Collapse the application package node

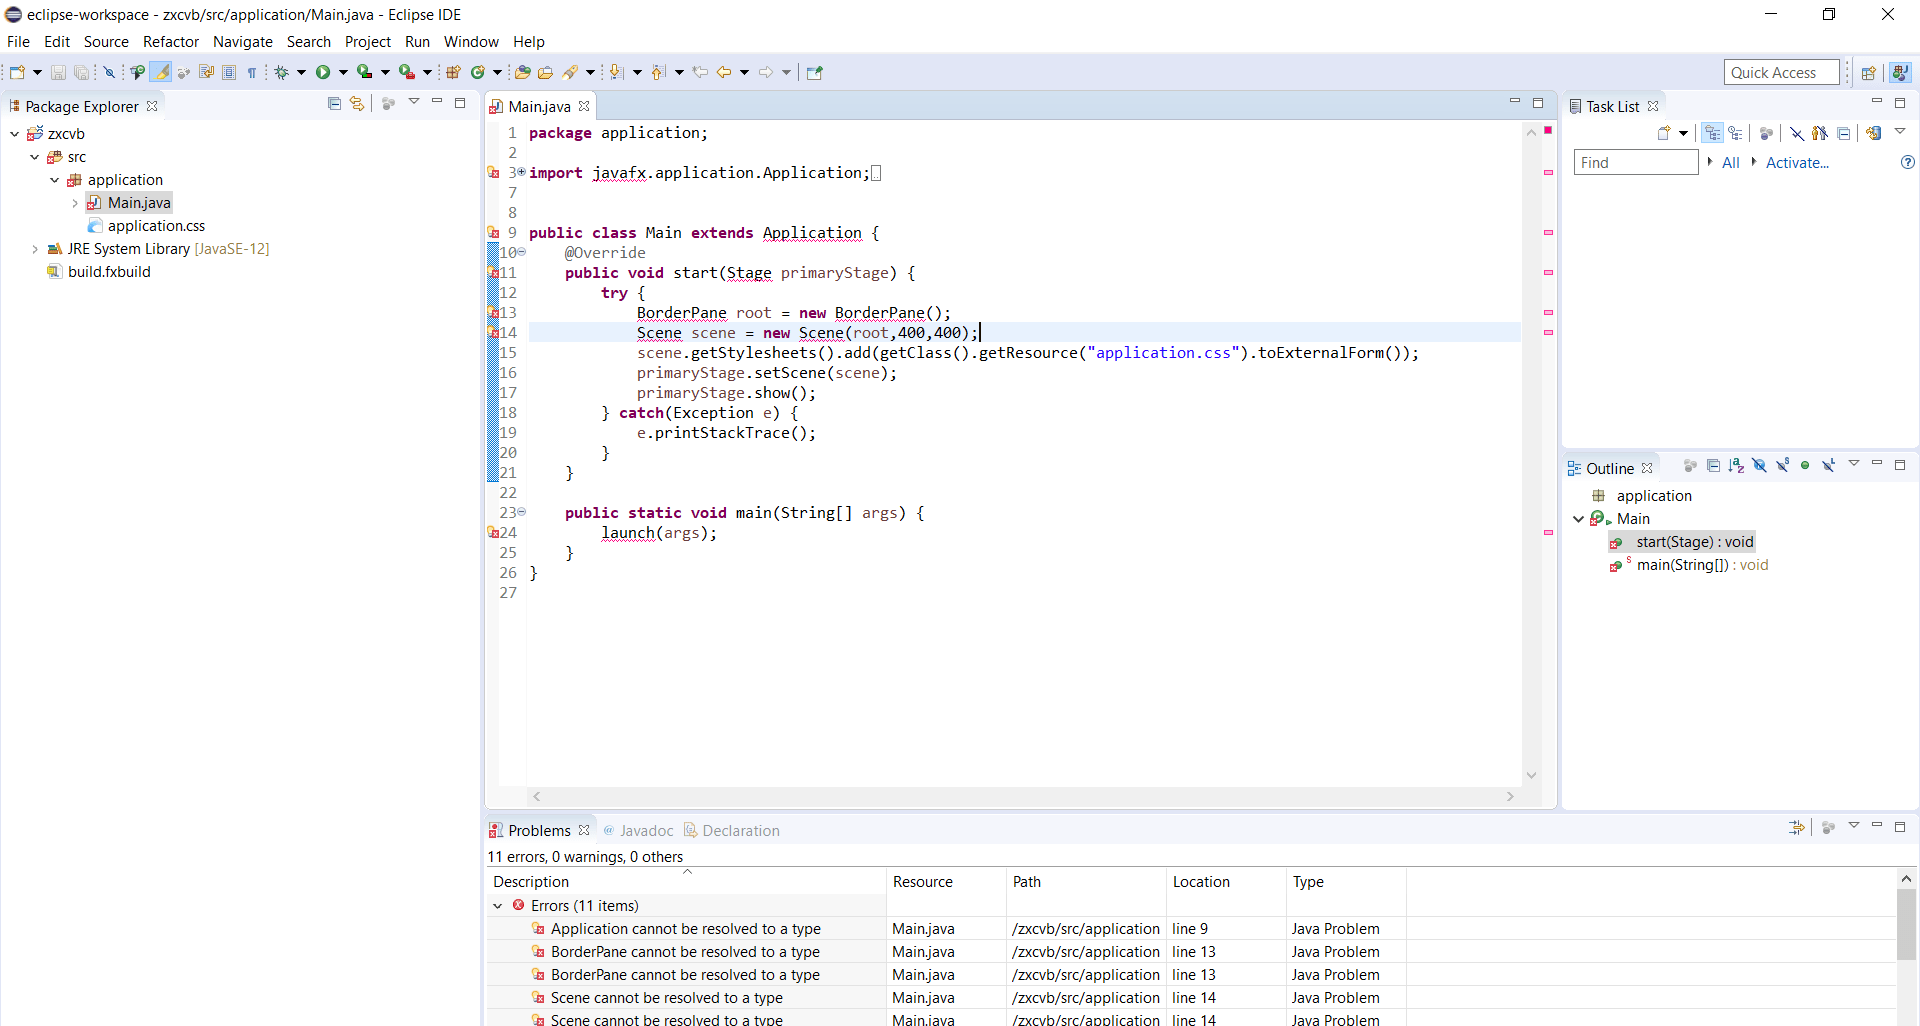[x=55, y=180]
